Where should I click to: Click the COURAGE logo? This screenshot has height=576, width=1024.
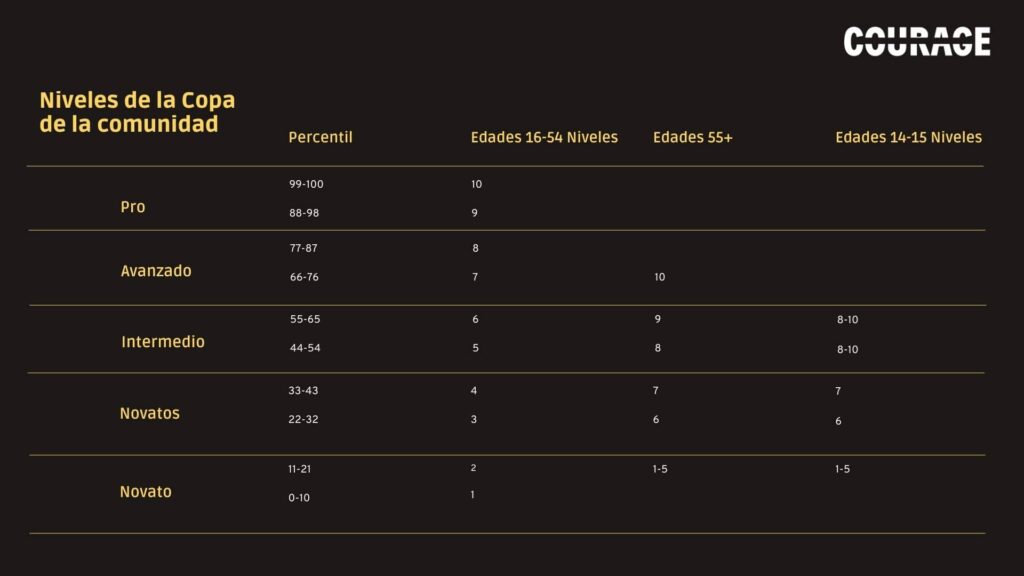(917, 41)
